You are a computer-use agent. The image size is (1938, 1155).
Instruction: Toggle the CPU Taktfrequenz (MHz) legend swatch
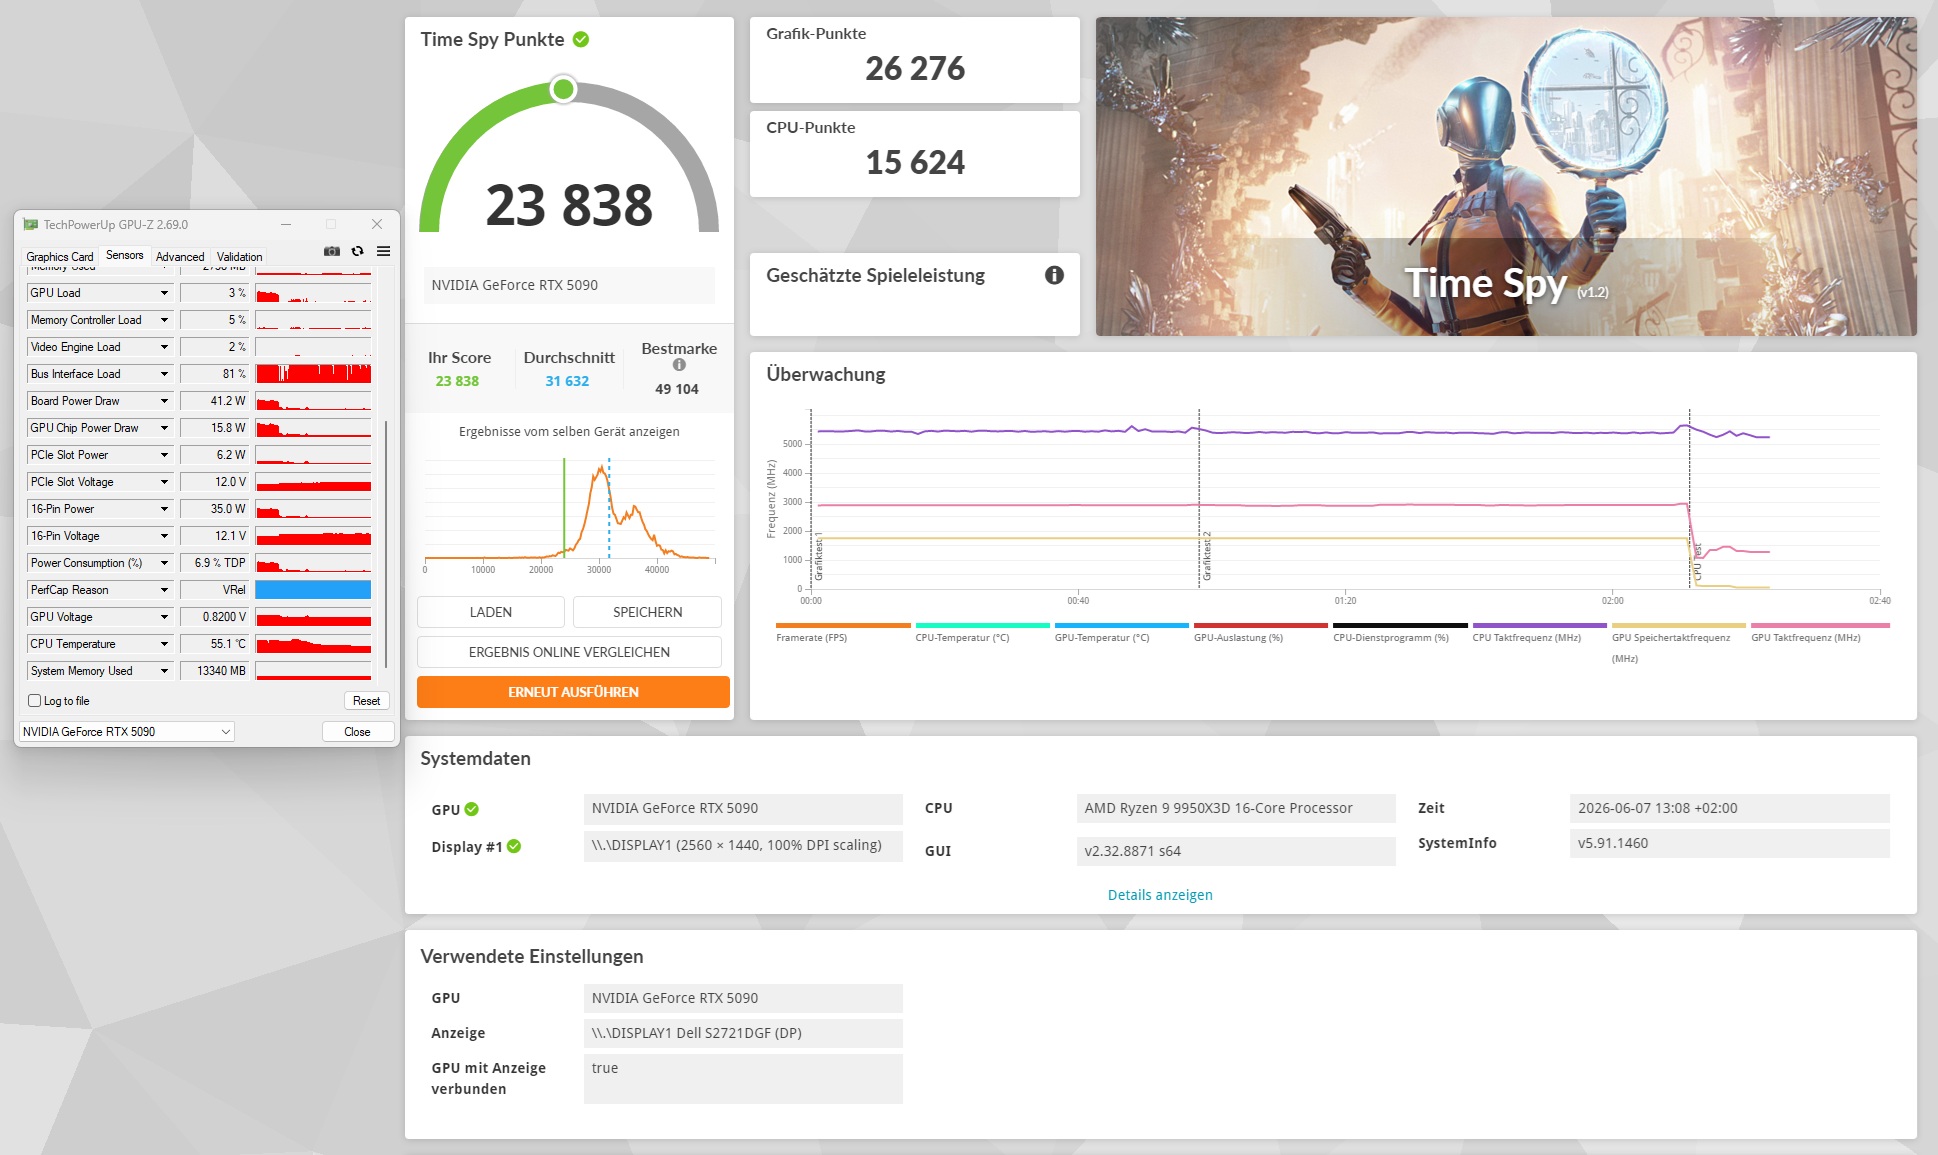point(1539,626)
